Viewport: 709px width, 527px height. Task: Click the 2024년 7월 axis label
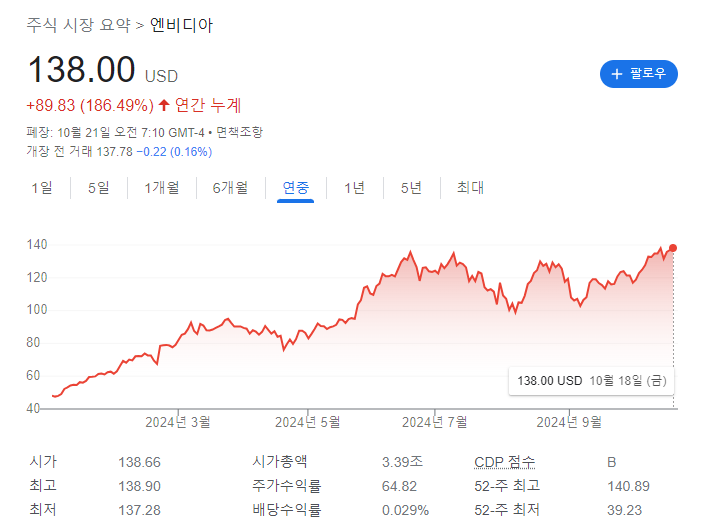435,422
